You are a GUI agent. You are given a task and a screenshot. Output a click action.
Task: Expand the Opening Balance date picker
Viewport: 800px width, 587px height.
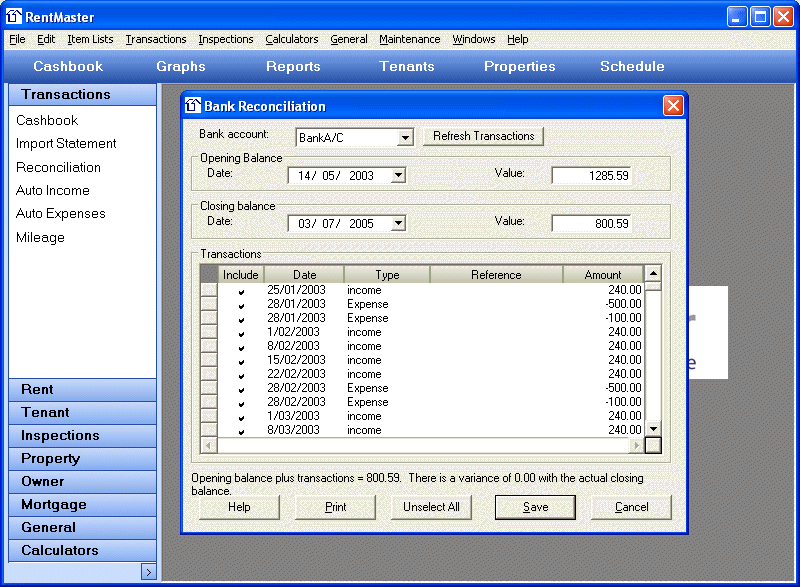pos(398,176)
